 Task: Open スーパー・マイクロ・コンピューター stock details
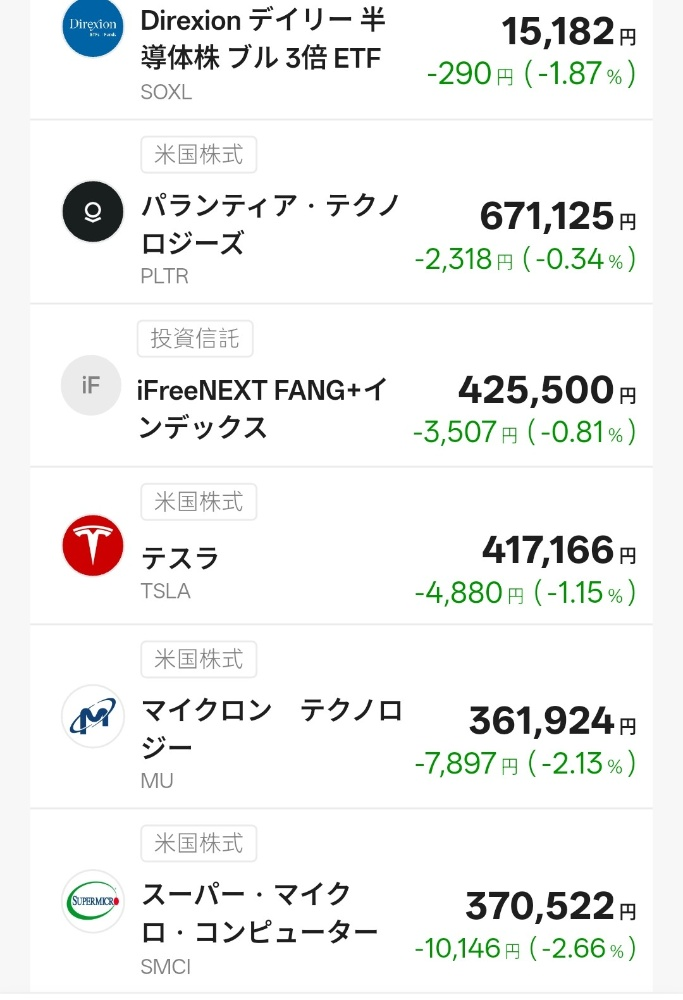[x=260, y=913]
